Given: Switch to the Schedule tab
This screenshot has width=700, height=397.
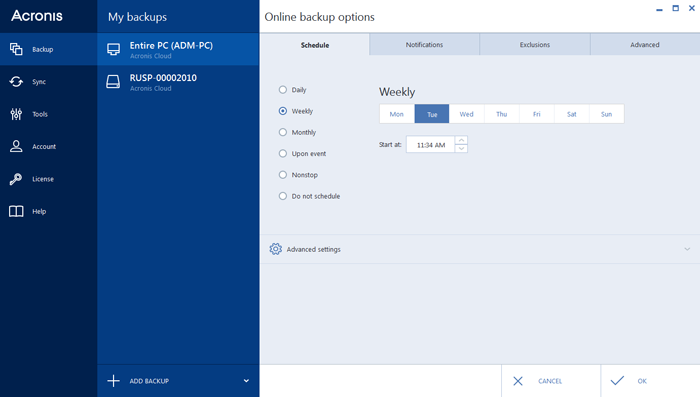Looking at the screenshot, I should coord(315,45).
